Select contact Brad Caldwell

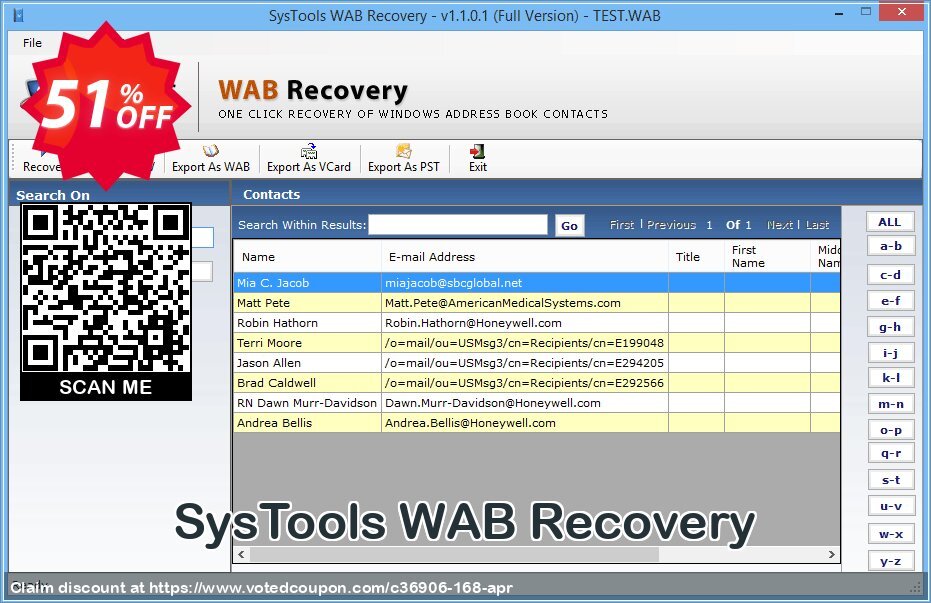[308, 383]
